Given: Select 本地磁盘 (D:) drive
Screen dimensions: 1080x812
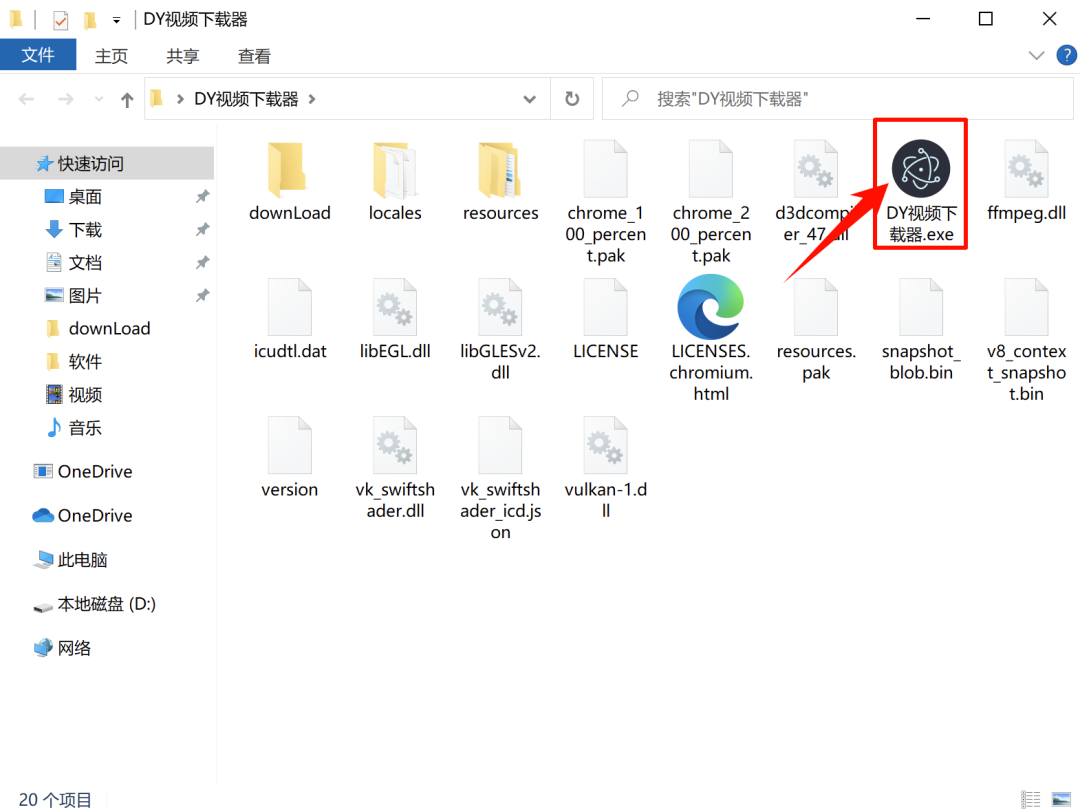Looking at the screenshot, I should point(107,604).
